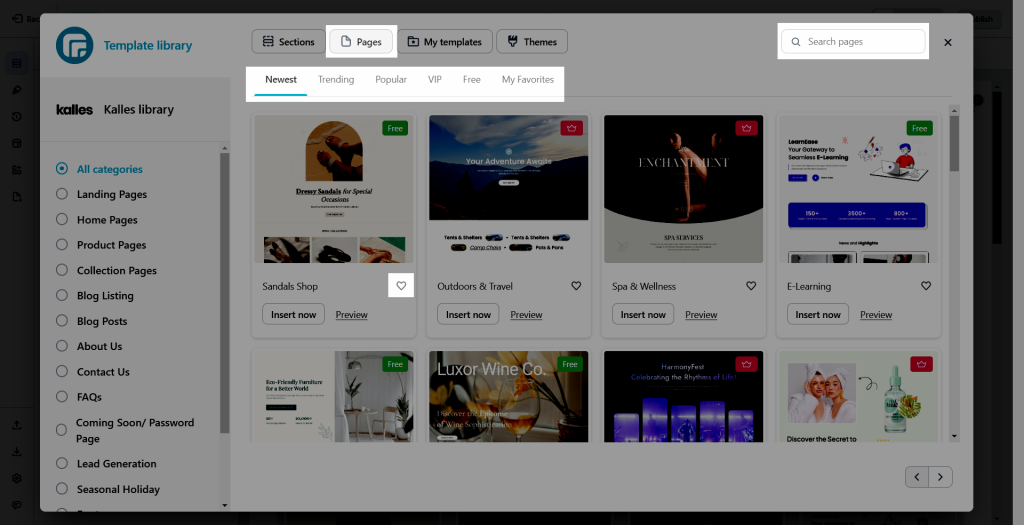The image size is (1024, 525).
Task: Open the Sections tab
Action: [x=288, y=42]
